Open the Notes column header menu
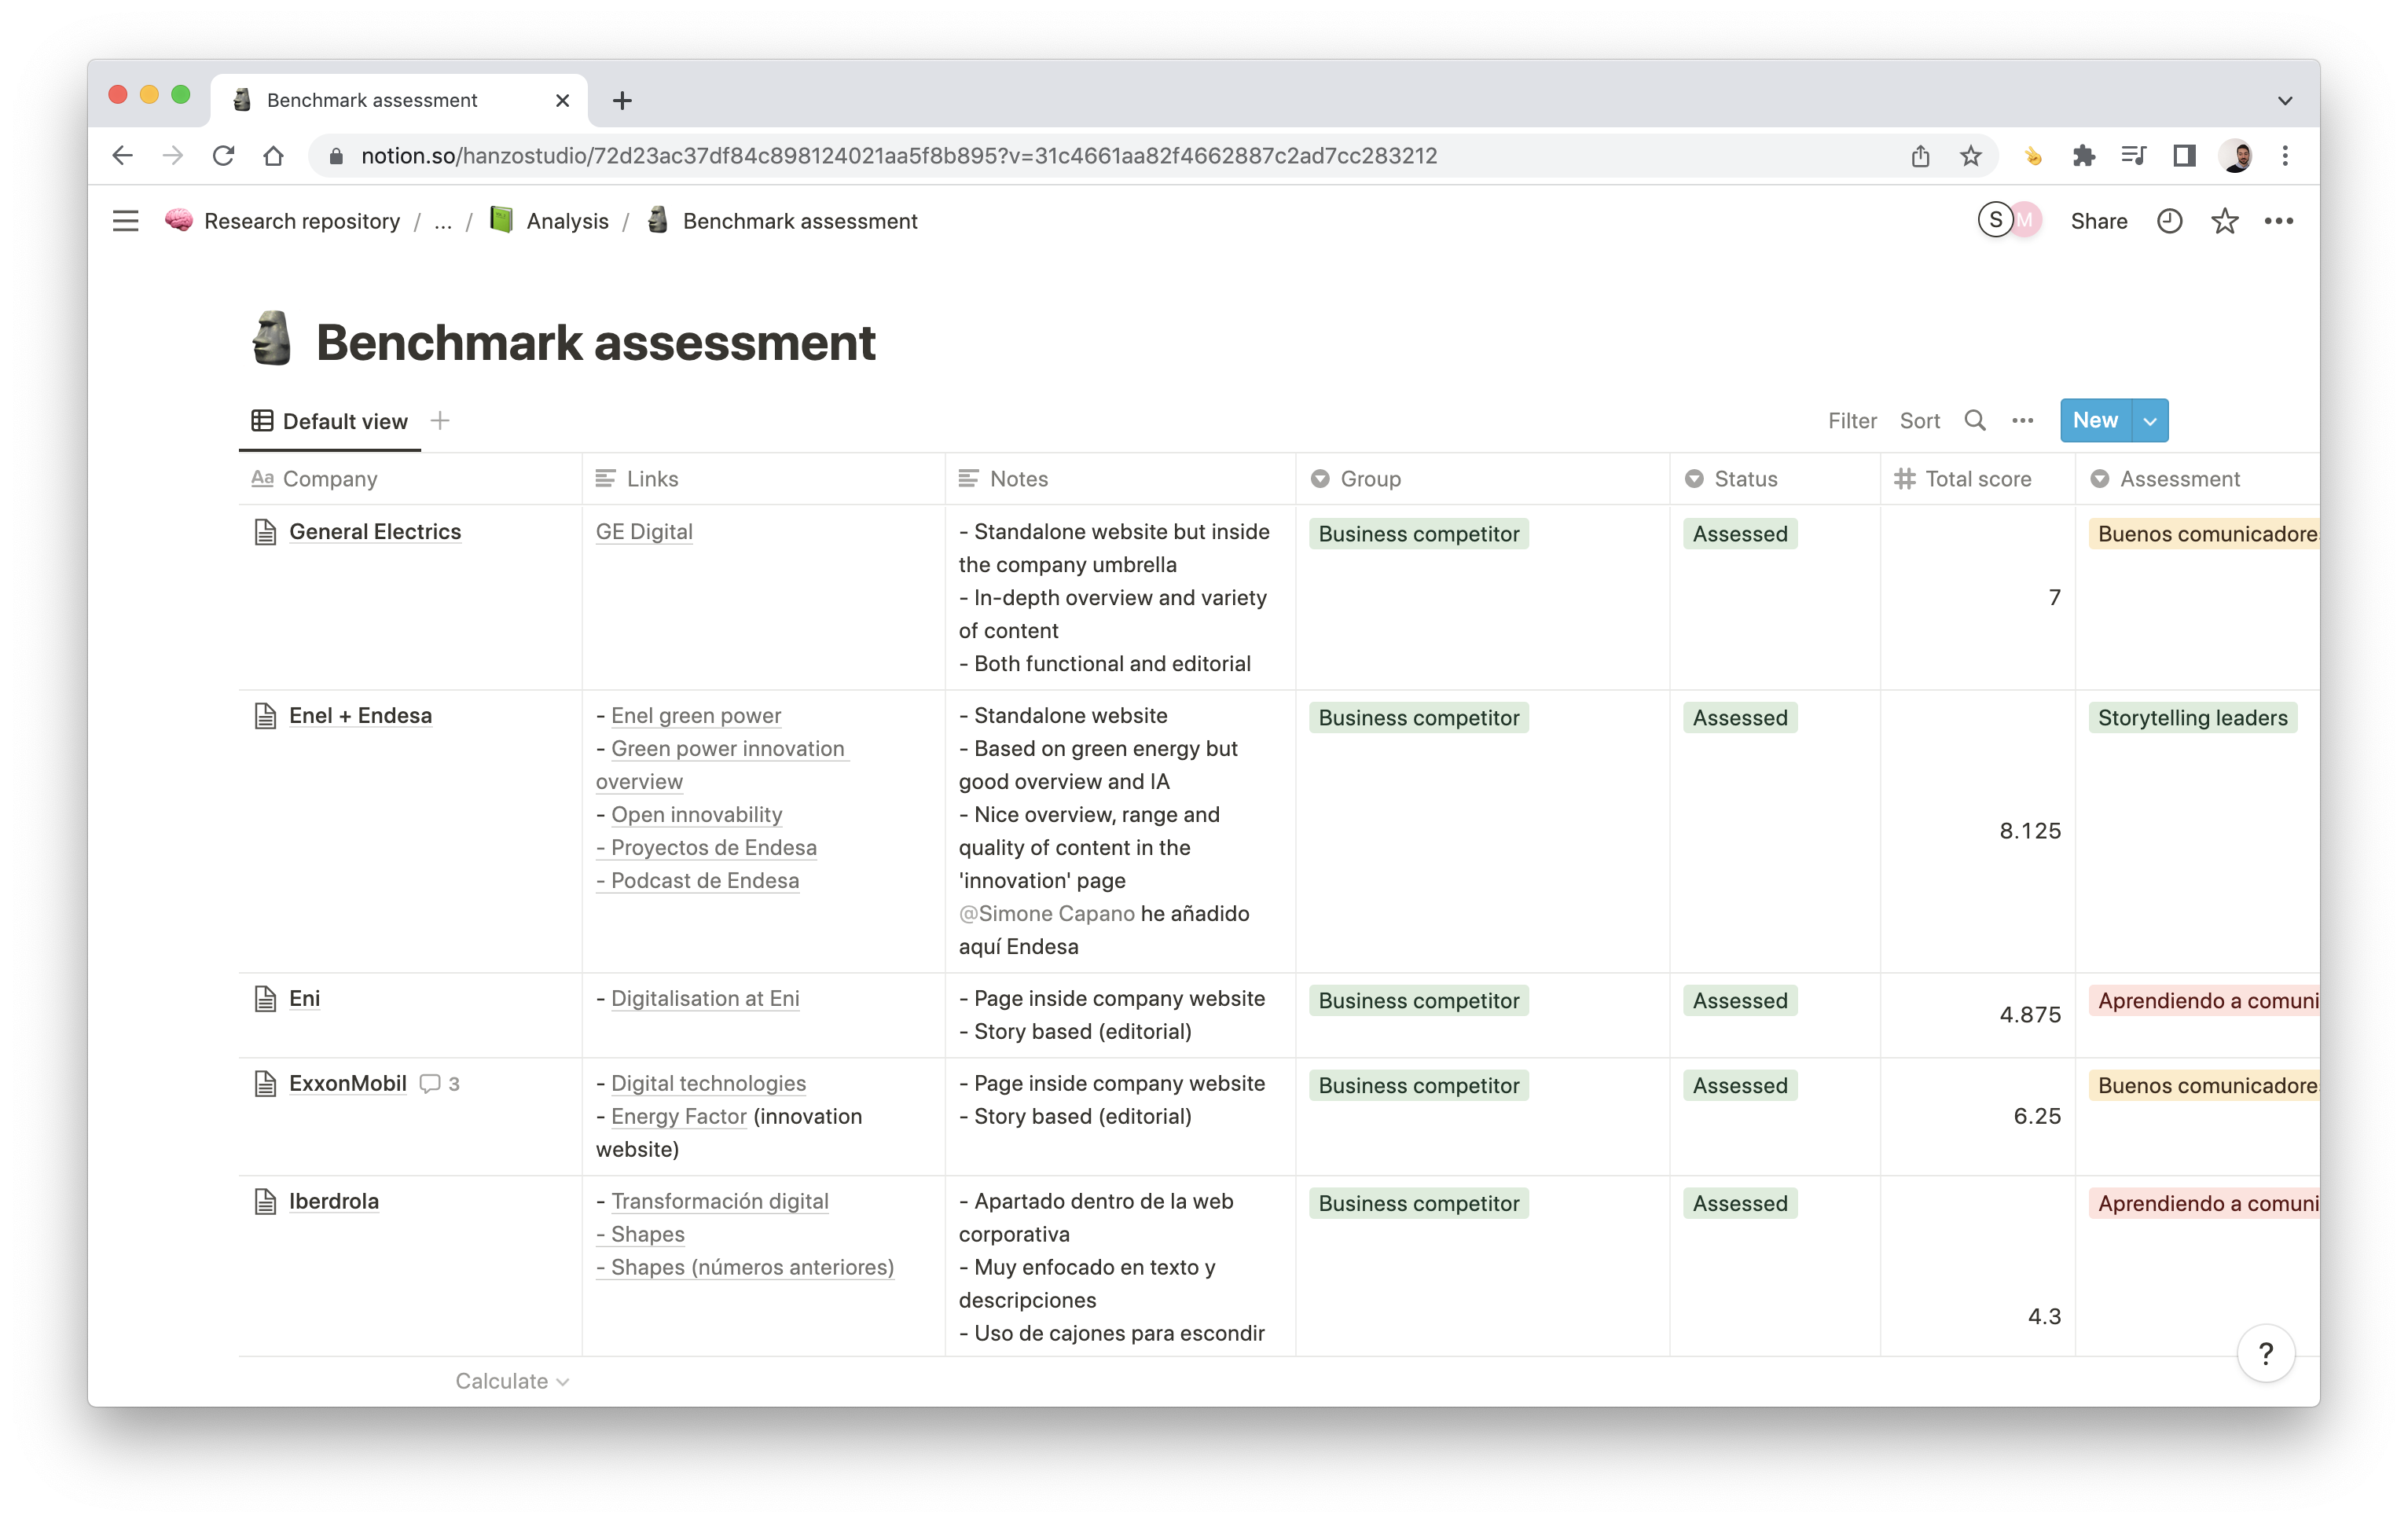This screenshot has width=2408, height=1523. (x=1120, y=479)
